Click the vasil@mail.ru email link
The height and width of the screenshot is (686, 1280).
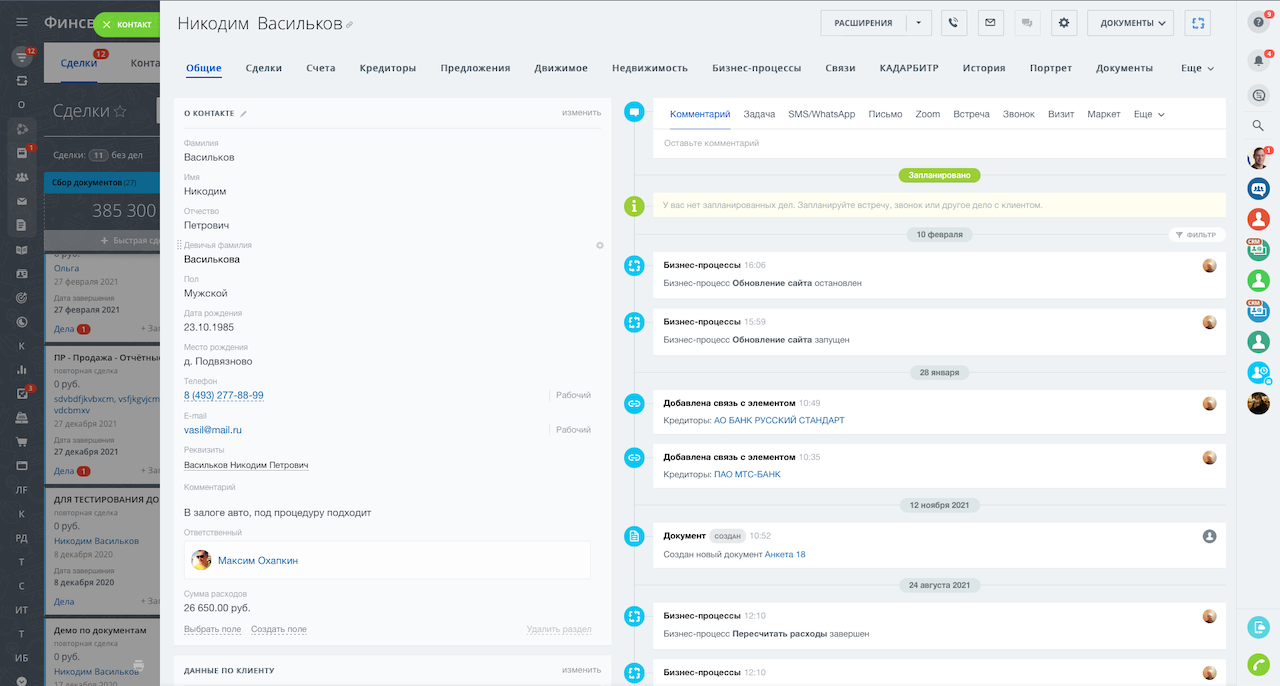coord(213,430)
